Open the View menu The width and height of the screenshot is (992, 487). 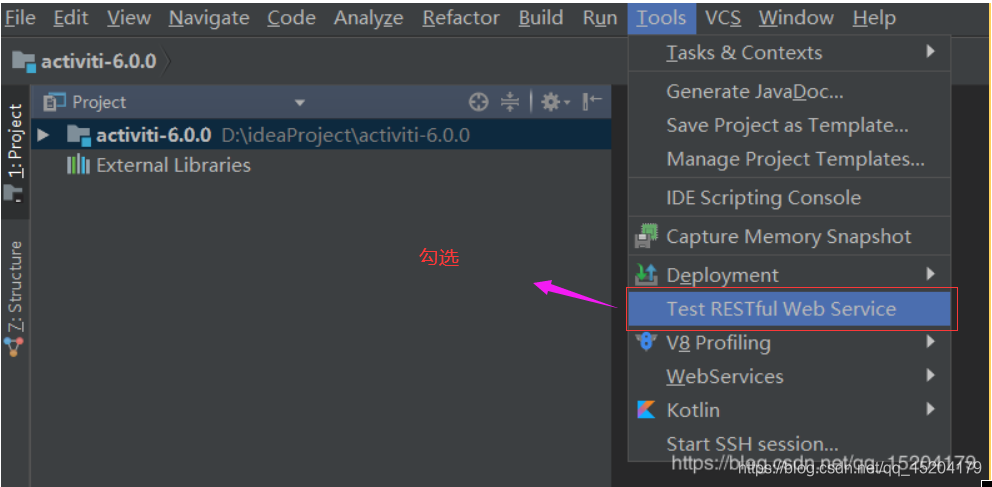tap(129, 18)
